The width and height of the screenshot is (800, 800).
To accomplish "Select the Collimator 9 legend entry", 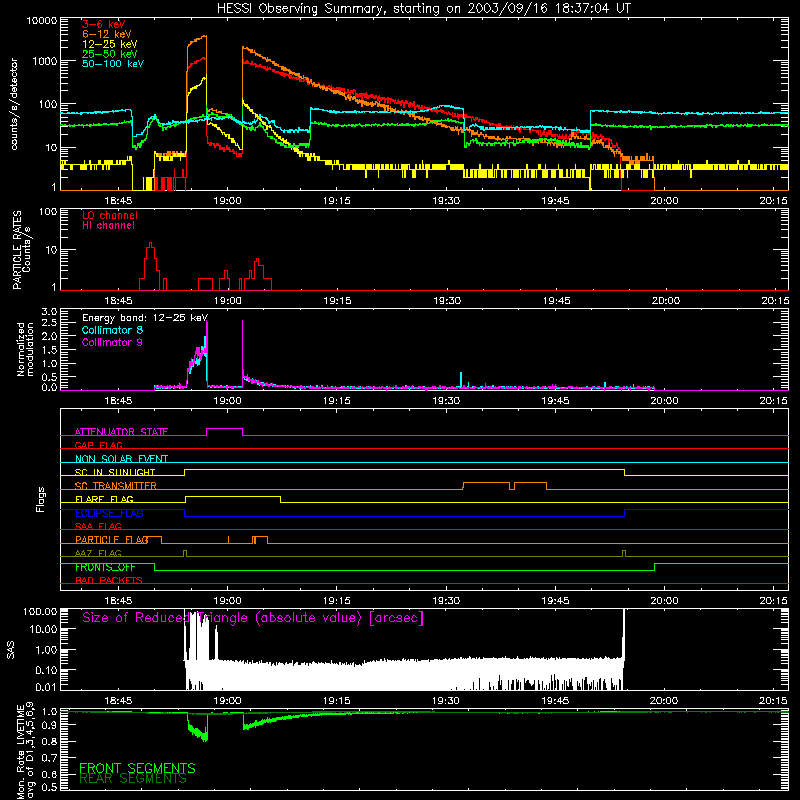I will [x=112, y=342].
